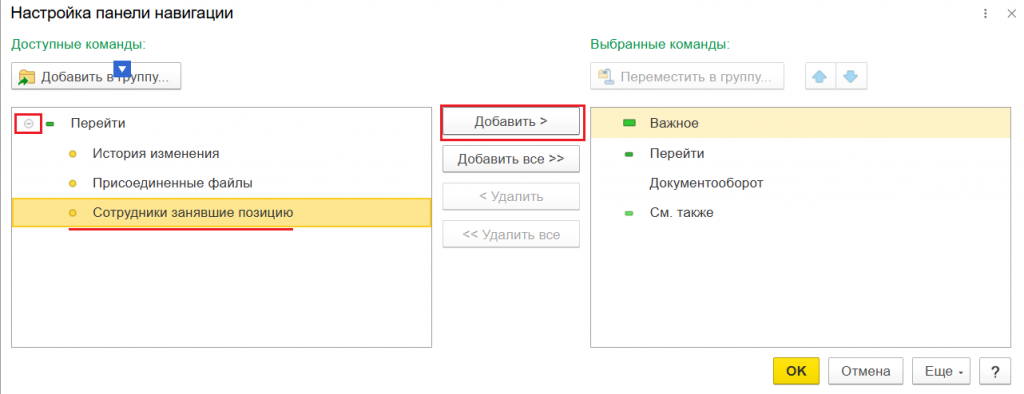Click the Добавить > button
Viewport: 1024px width, 394px height.
click(511, 122)
